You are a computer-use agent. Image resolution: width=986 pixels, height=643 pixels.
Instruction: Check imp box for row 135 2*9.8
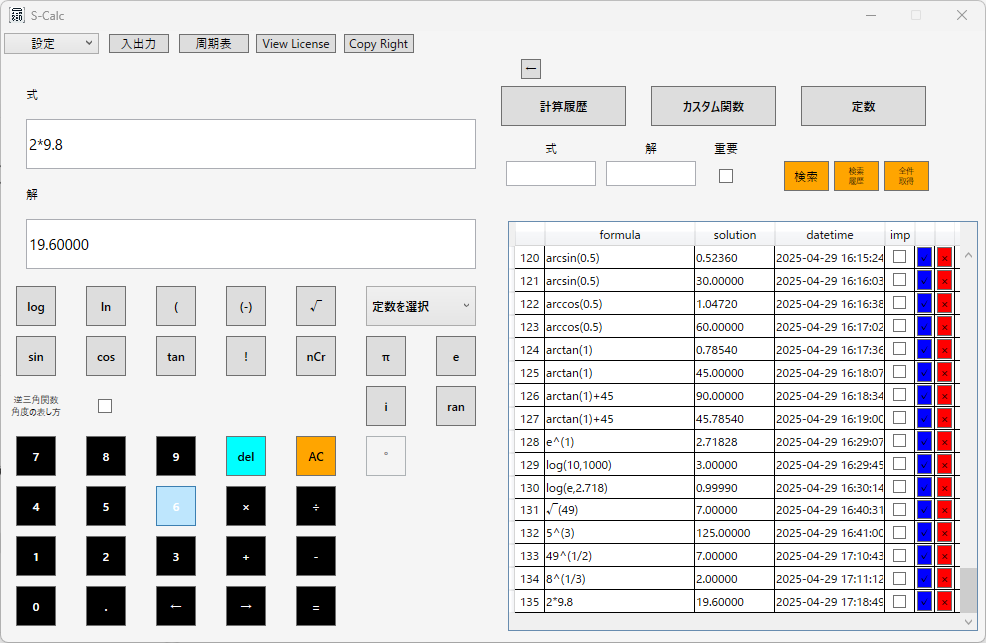tap(900, 601)
